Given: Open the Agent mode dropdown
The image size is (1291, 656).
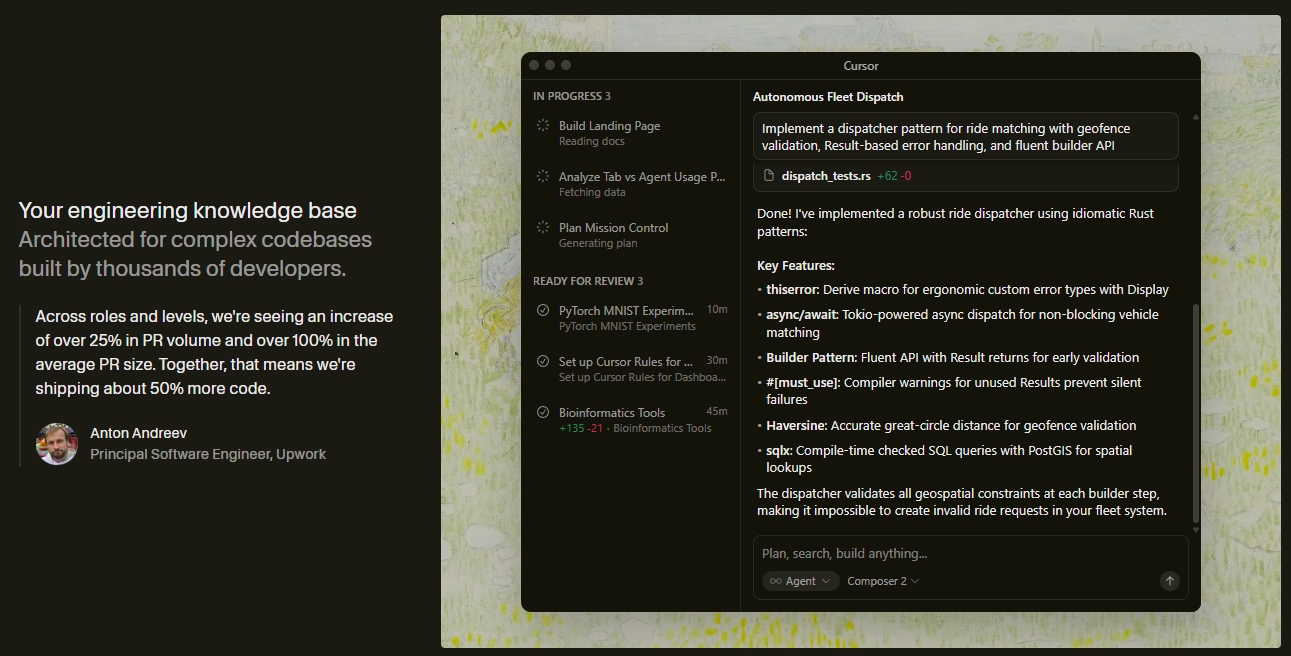Looking at the screenshot, I should (800, 581).
